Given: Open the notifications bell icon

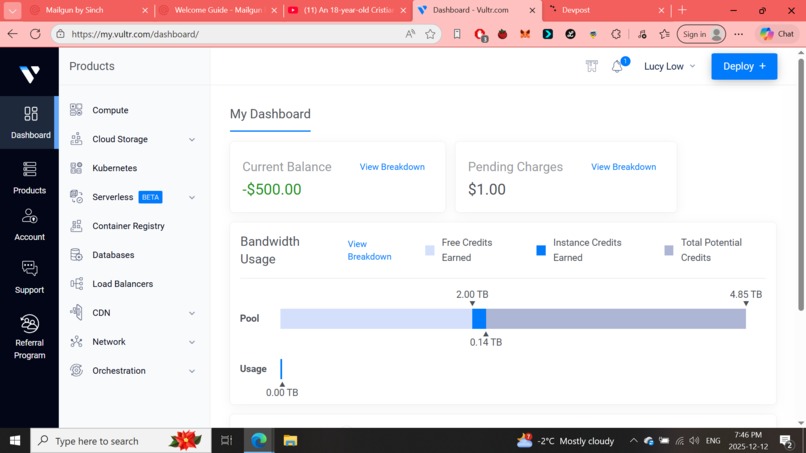Looking at the screenshot, I should [617, 66].
